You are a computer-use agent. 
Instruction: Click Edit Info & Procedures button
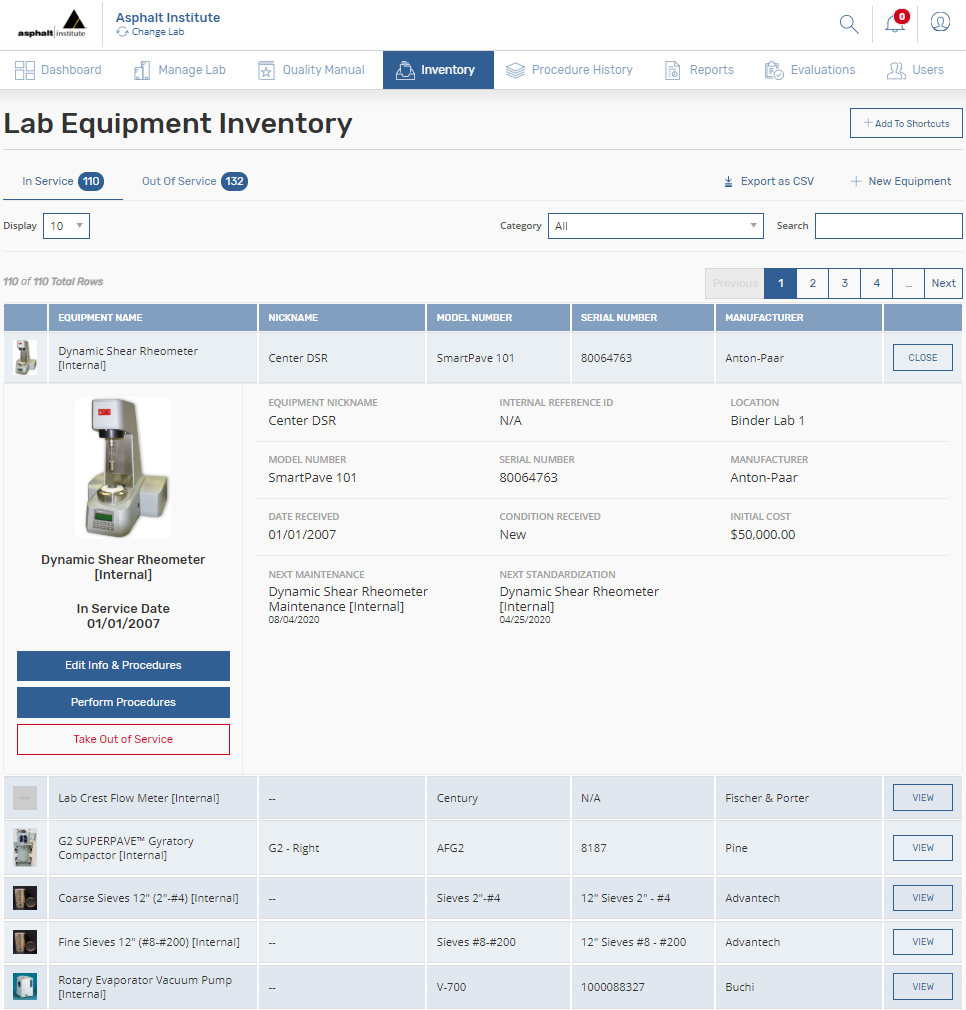[x=123, y=666]
